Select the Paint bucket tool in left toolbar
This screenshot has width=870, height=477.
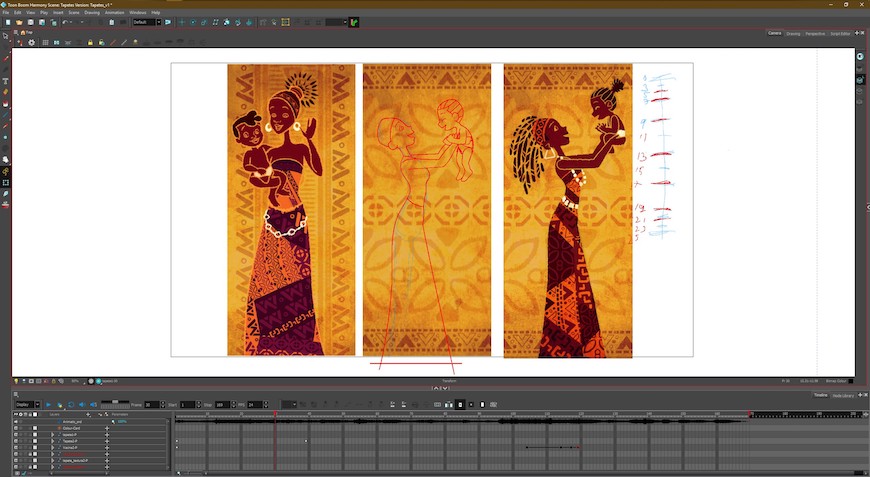(x=6, y=104)
